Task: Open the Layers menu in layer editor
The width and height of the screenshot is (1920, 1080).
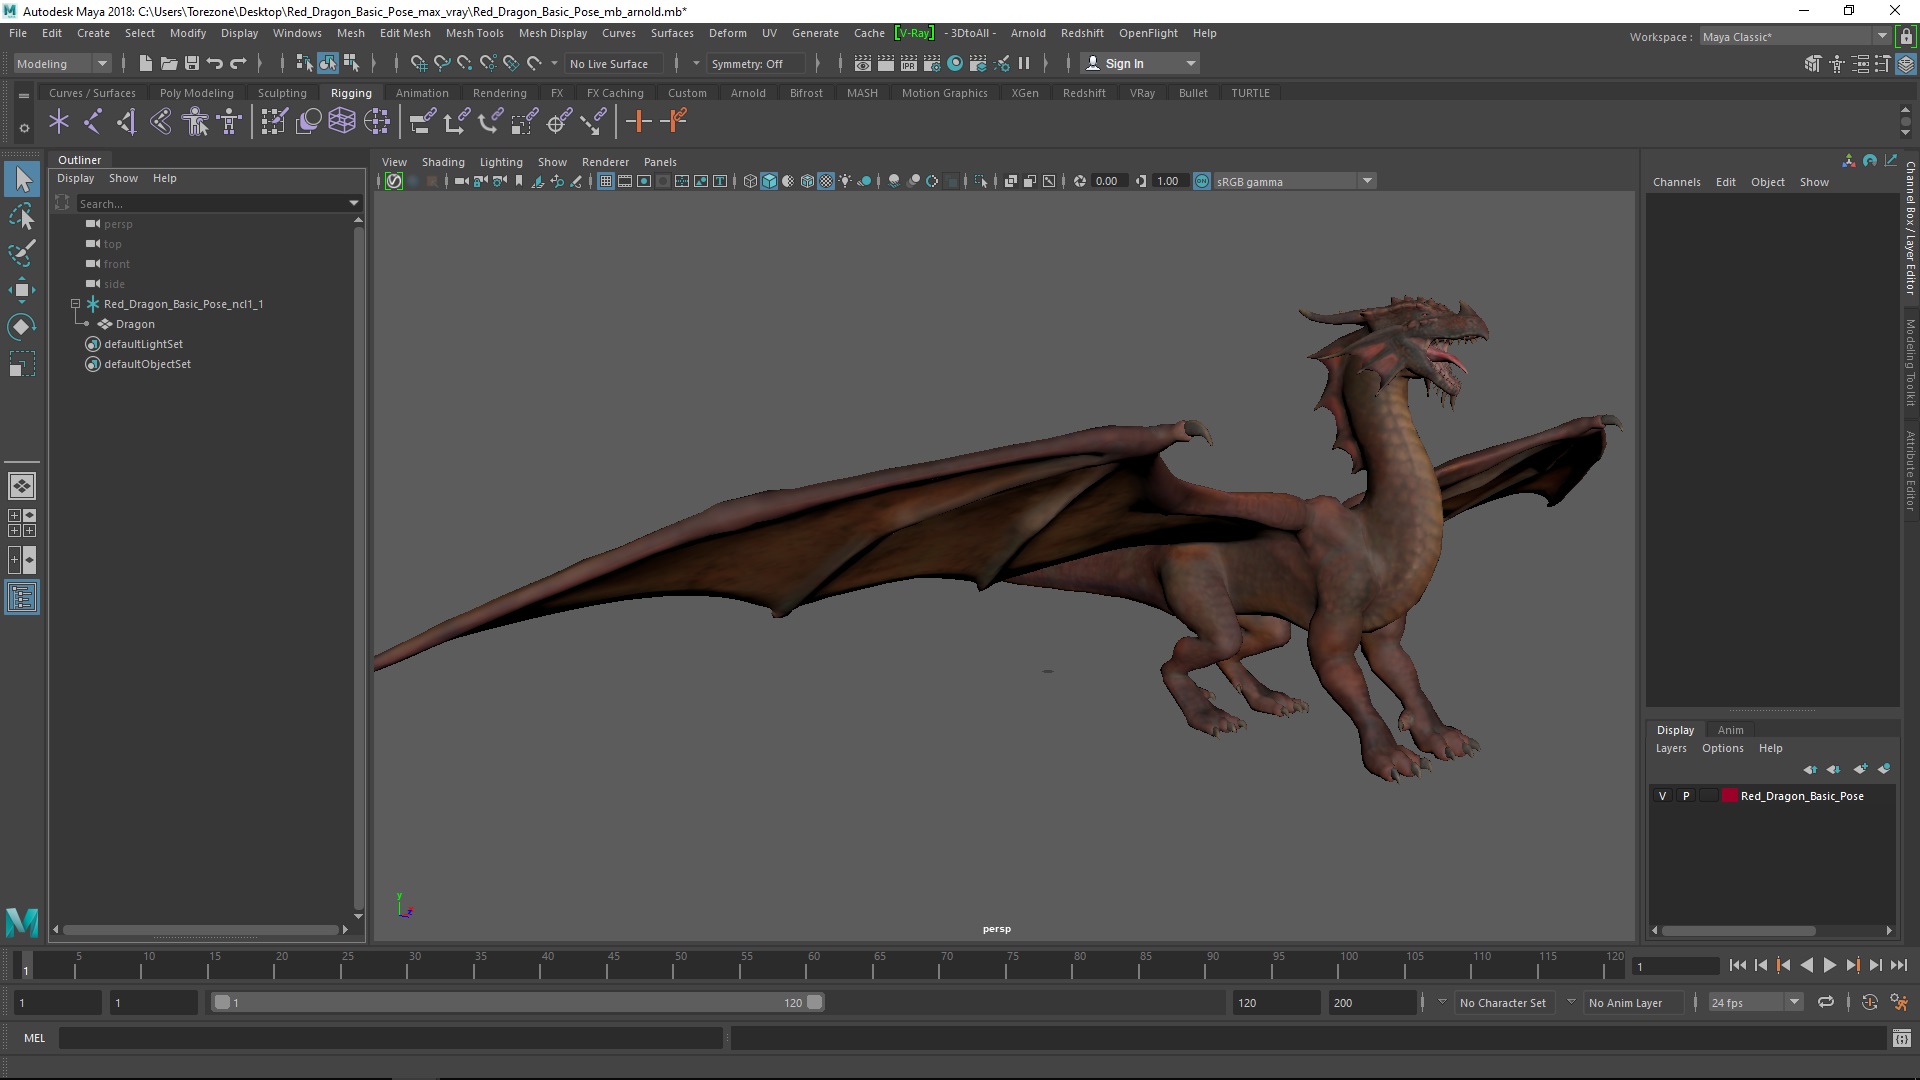Action: [1670, 748]
